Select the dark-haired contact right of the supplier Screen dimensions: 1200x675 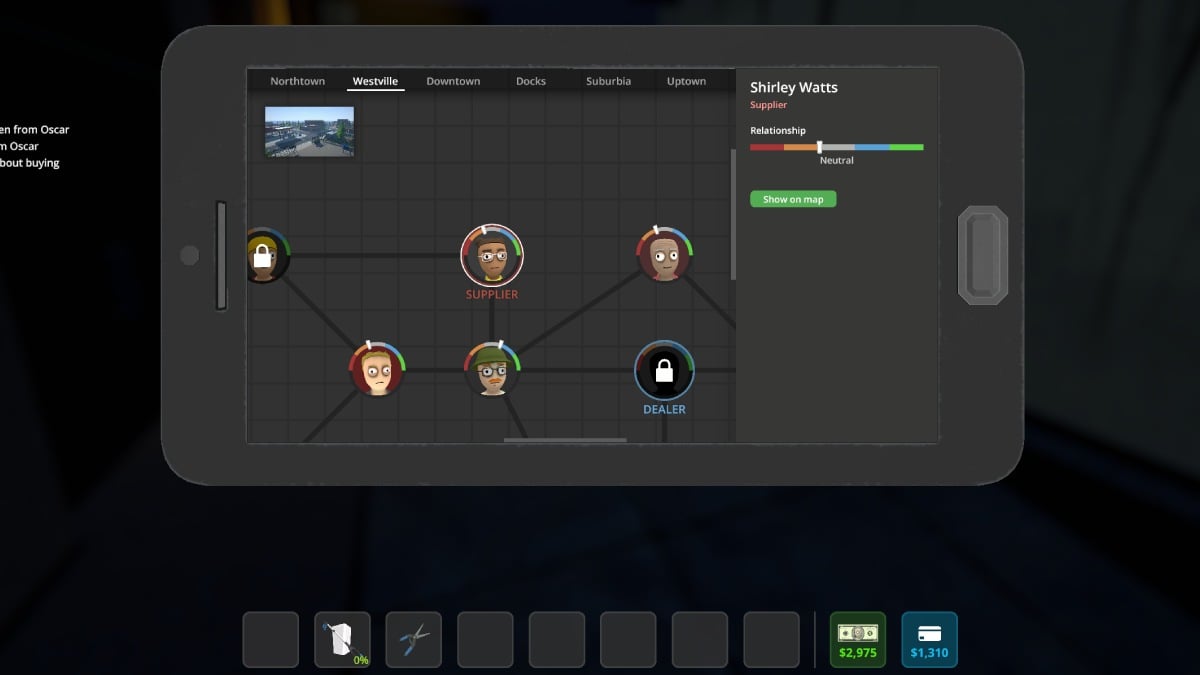(x=664, y=255)
